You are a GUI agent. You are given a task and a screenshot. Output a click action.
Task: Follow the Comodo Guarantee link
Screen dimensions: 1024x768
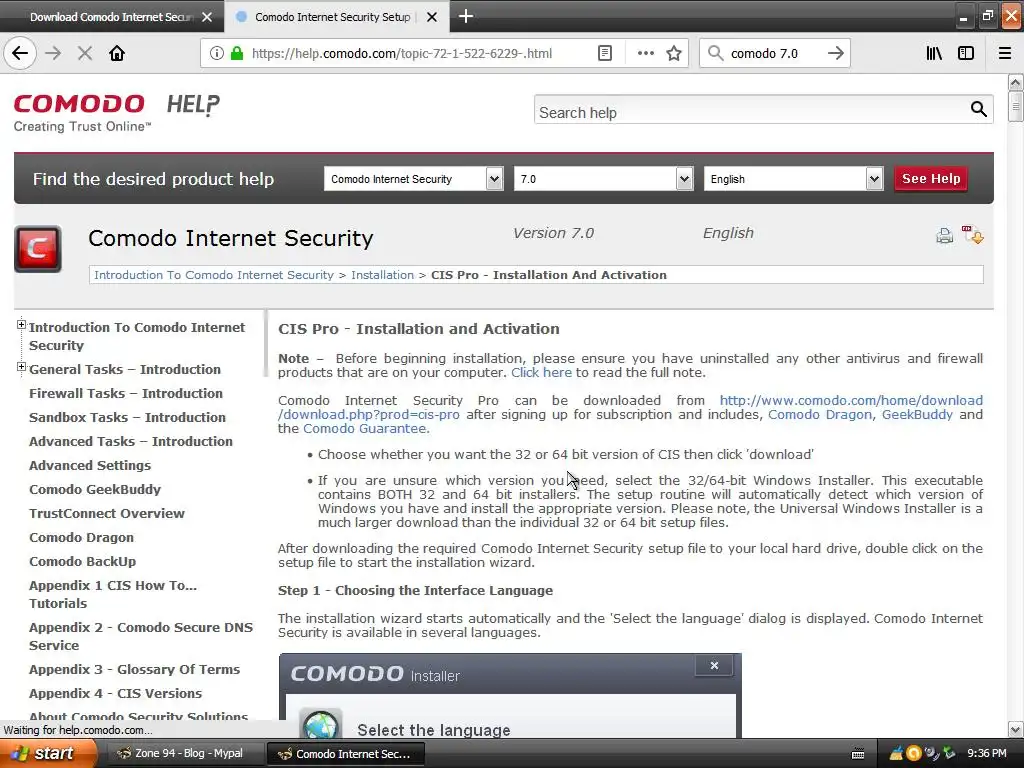click(x=364, y=428)
